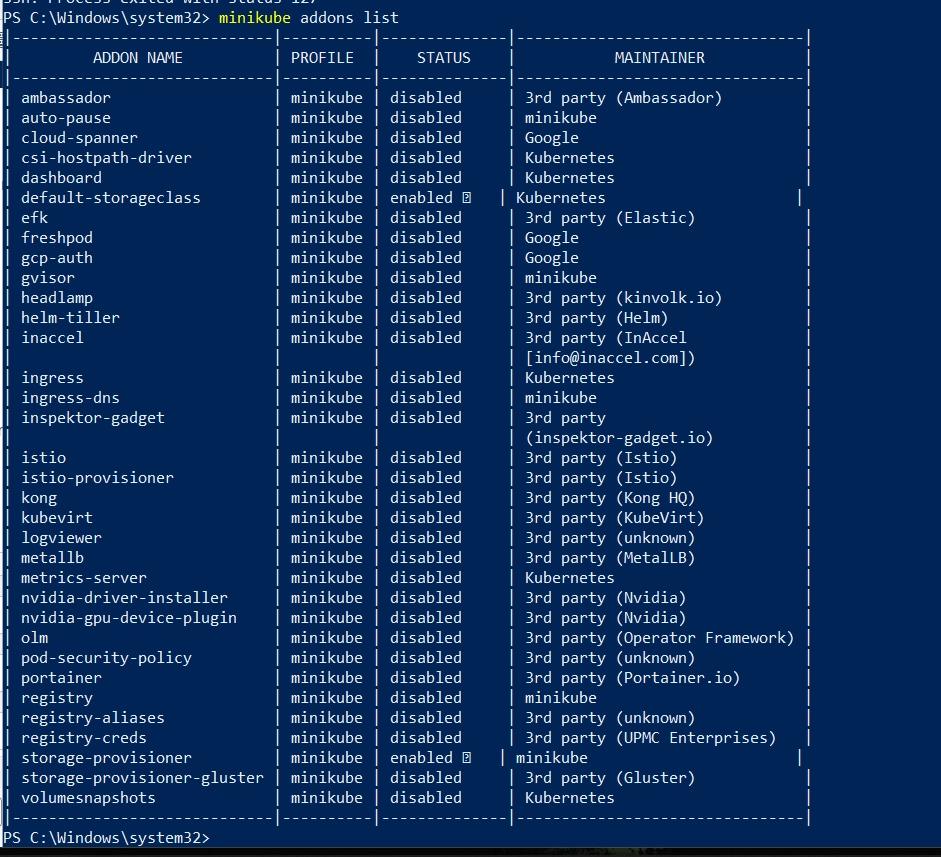Image resolution: width=941 pixels, height=857 pixels.
Task: Click 'enabled' status in storage-provisioner row
Action: [x=421, y=758]
